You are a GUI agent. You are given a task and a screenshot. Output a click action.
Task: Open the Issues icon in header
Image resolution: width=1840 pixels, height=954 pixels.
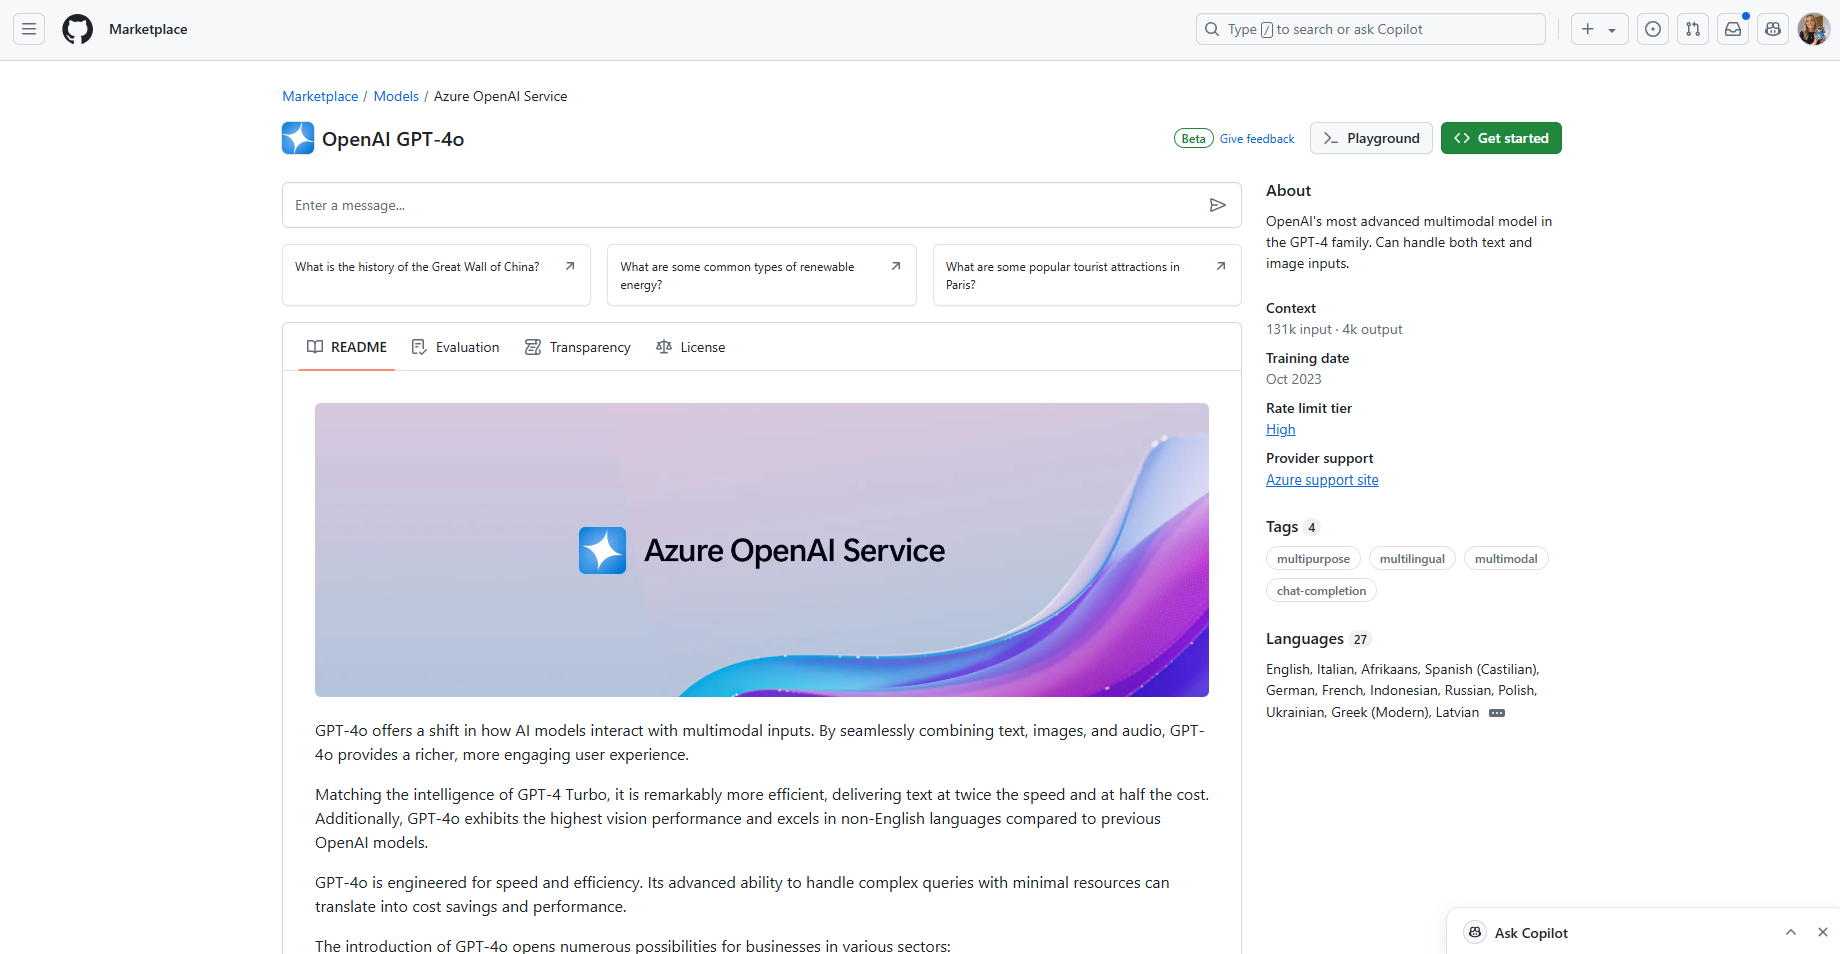point(1653,29)
